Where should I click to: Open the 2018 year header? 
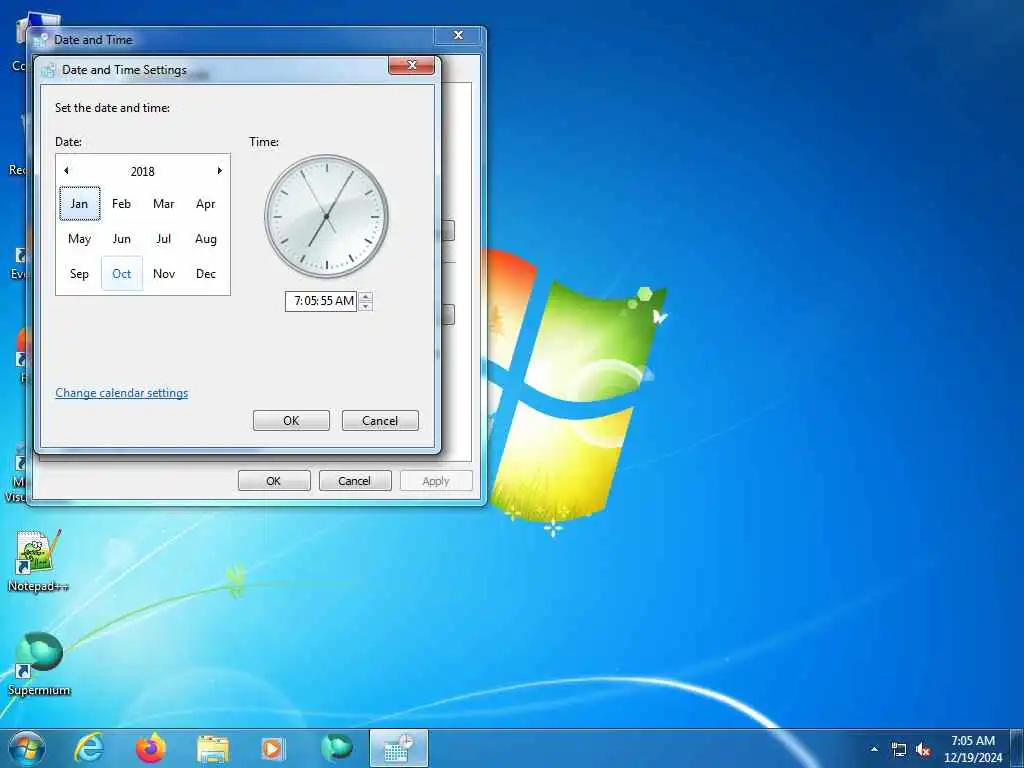[142, 172]
